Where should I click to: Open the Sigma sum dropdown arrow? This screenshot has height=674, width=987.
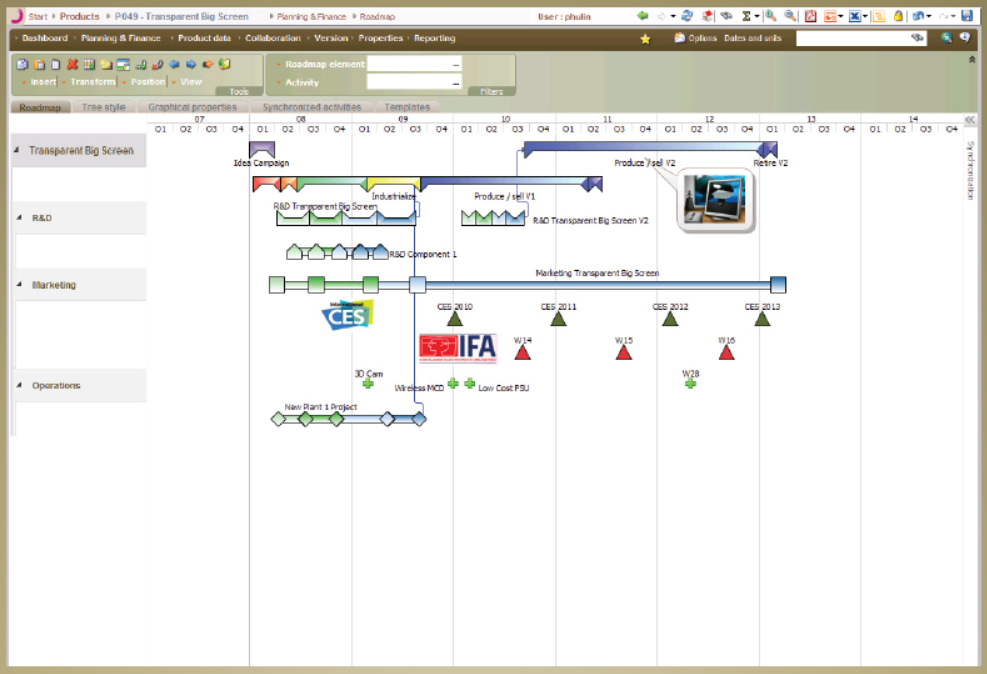(758, 17)
